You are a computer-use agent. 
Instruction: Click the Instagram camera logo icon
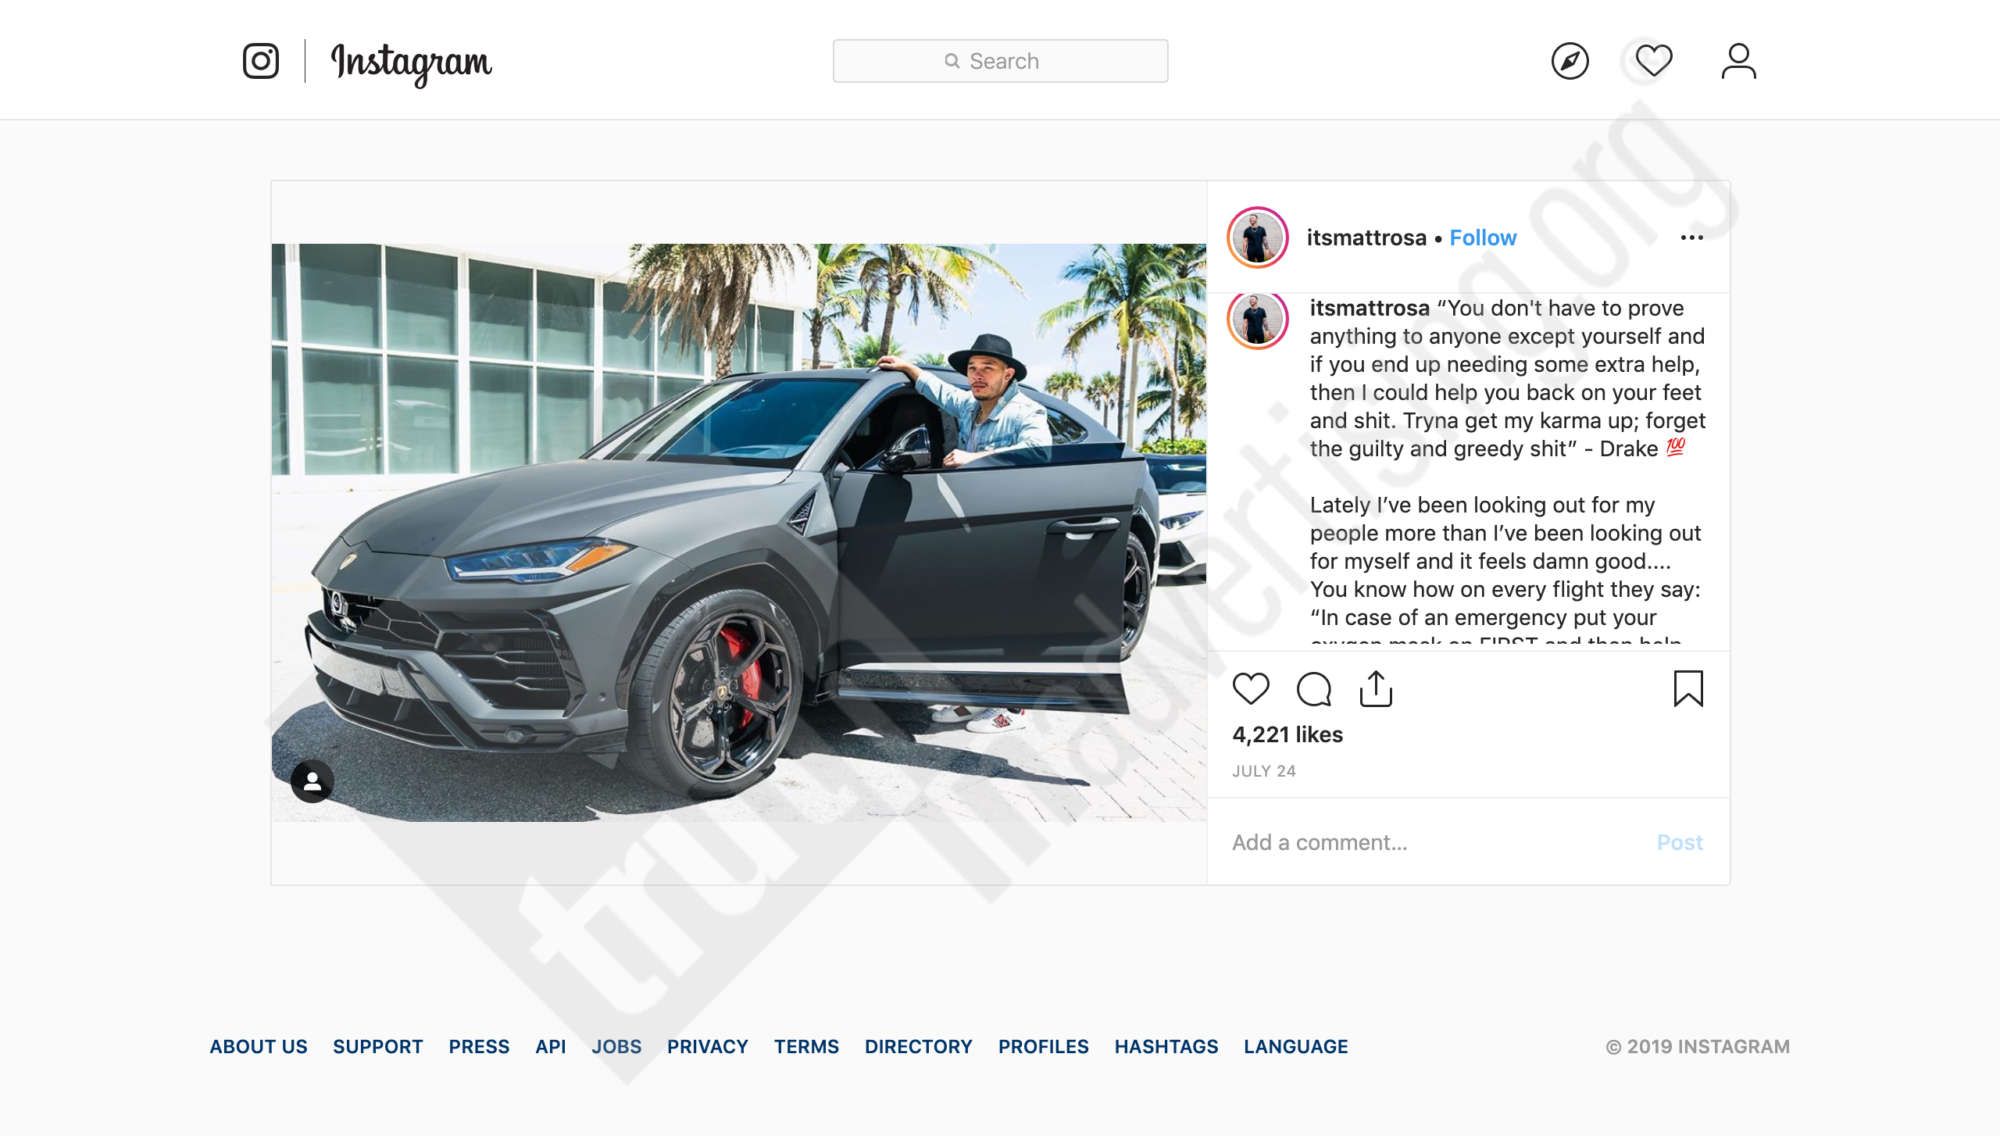pos(261,61)
